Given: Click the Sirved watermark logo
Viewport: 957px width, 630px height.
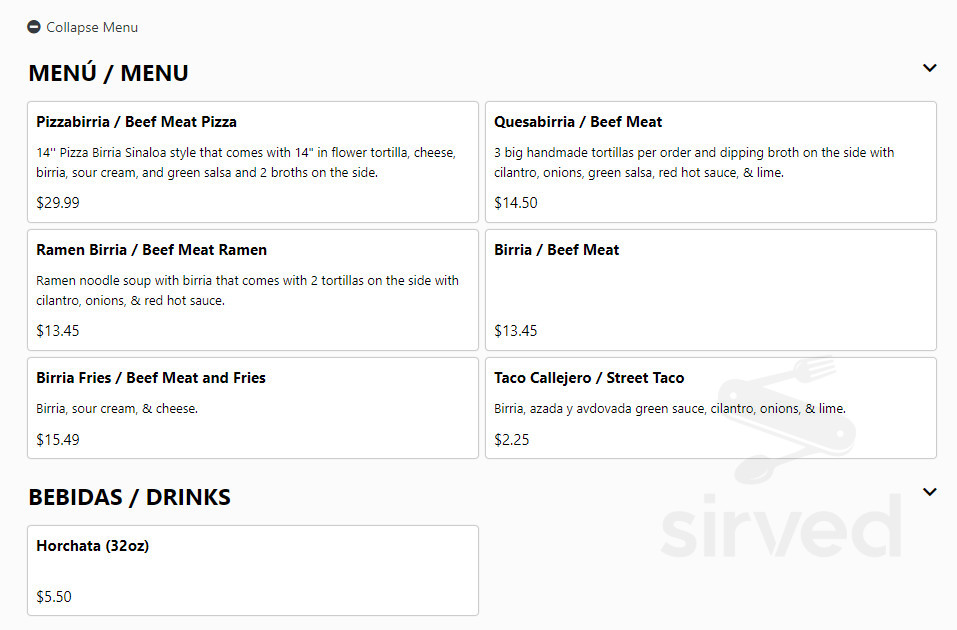Looking at the screenshot, I should pos(781,525).
